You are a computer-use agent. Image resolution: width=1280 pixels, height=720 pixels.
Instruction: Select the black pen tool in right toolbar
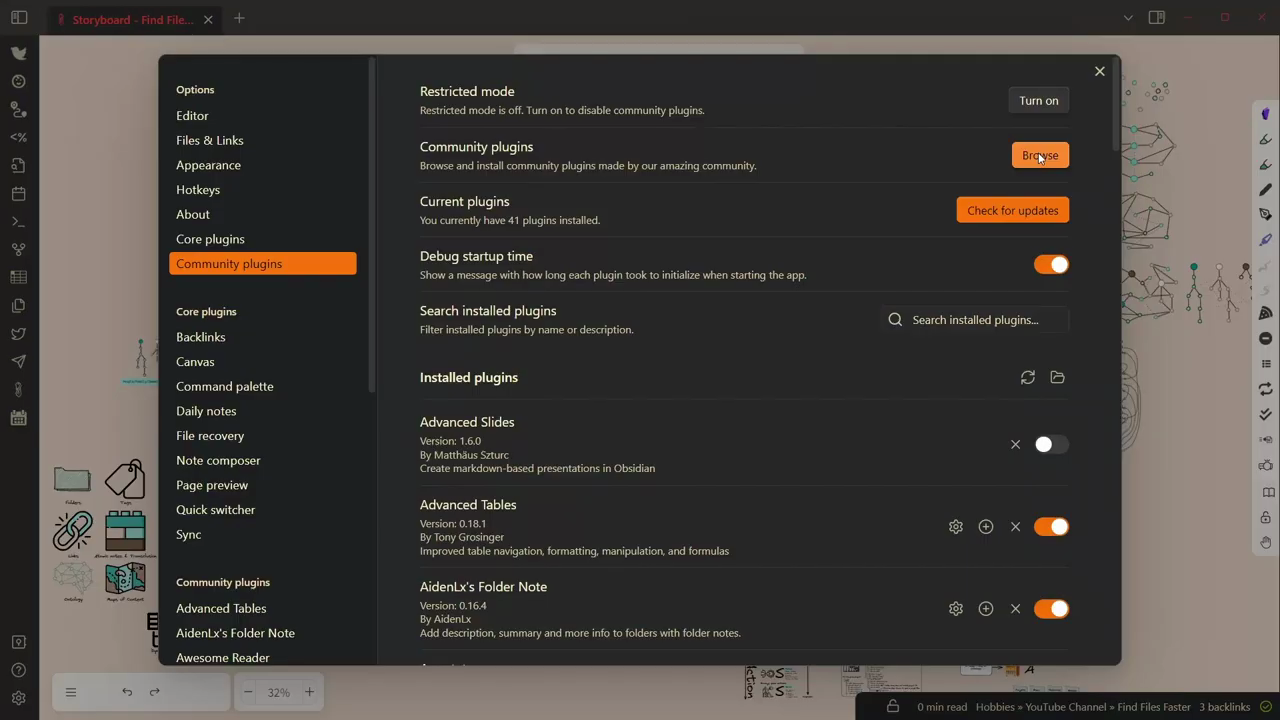pos(1265,189)
